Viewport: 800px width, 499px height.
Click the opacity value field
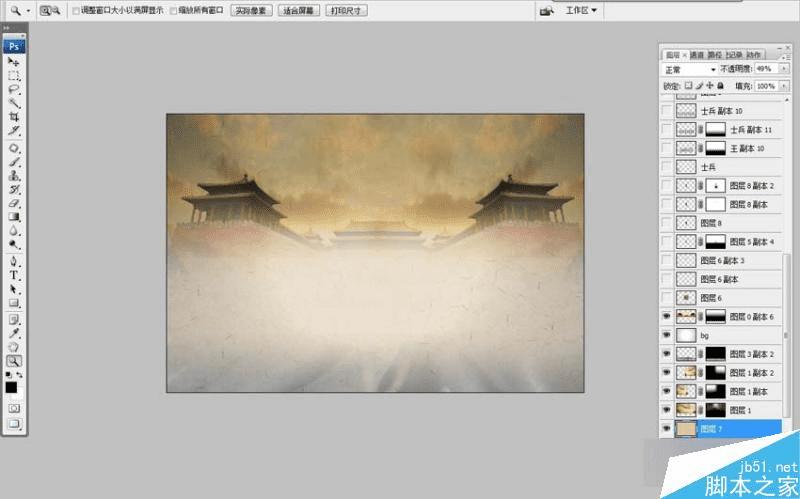pyautogui.click(x=767, y=68)
